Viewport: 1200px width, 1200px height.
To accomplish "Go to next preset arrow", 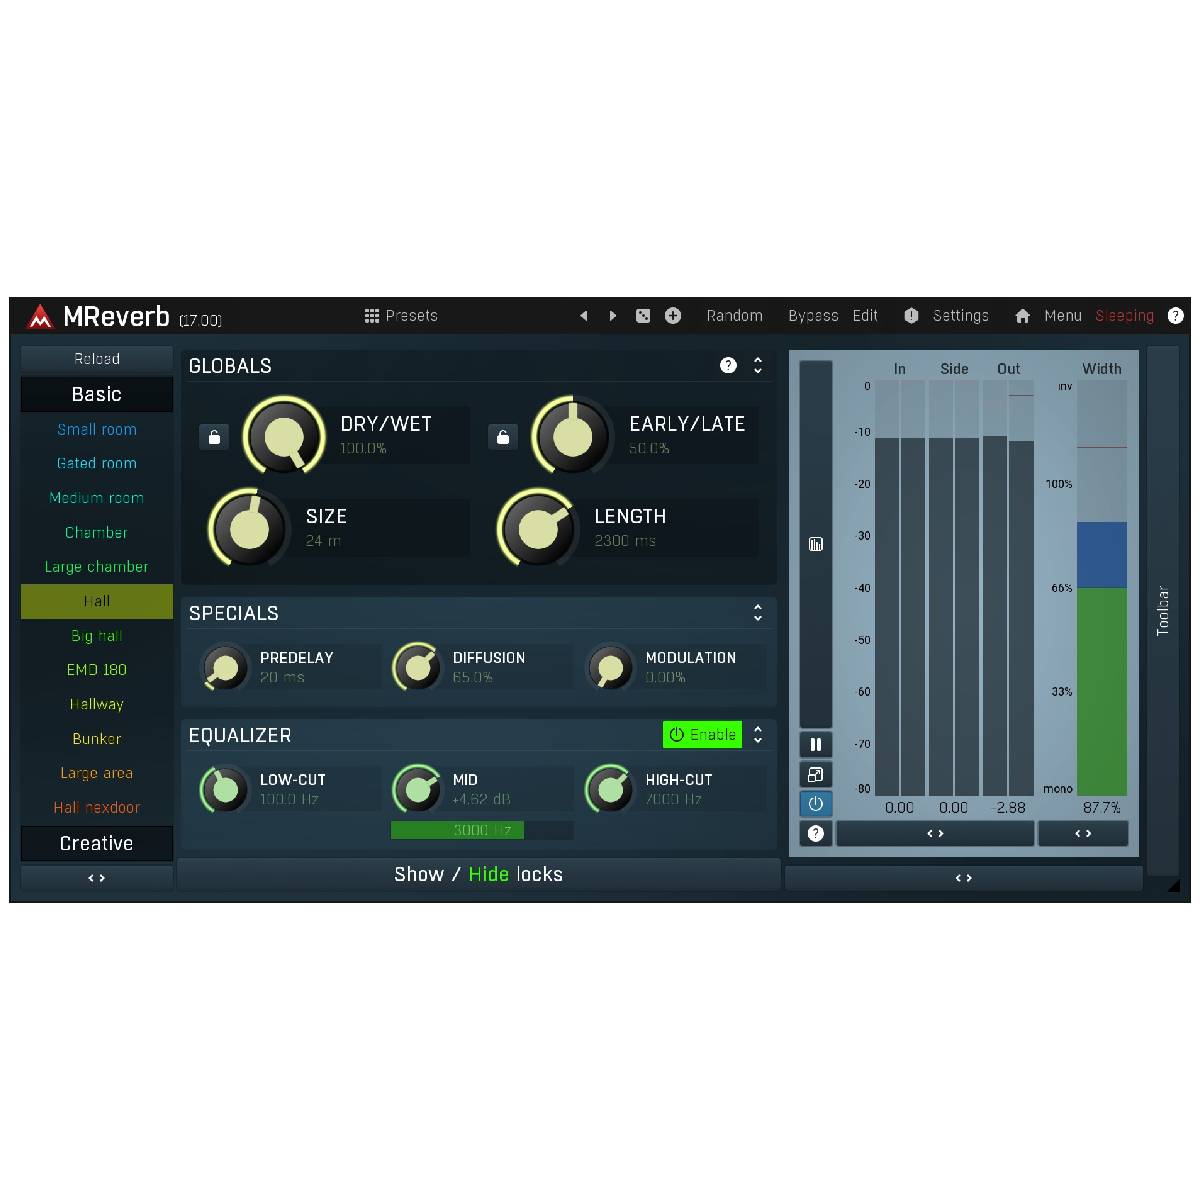I will (x=613, y=316).
